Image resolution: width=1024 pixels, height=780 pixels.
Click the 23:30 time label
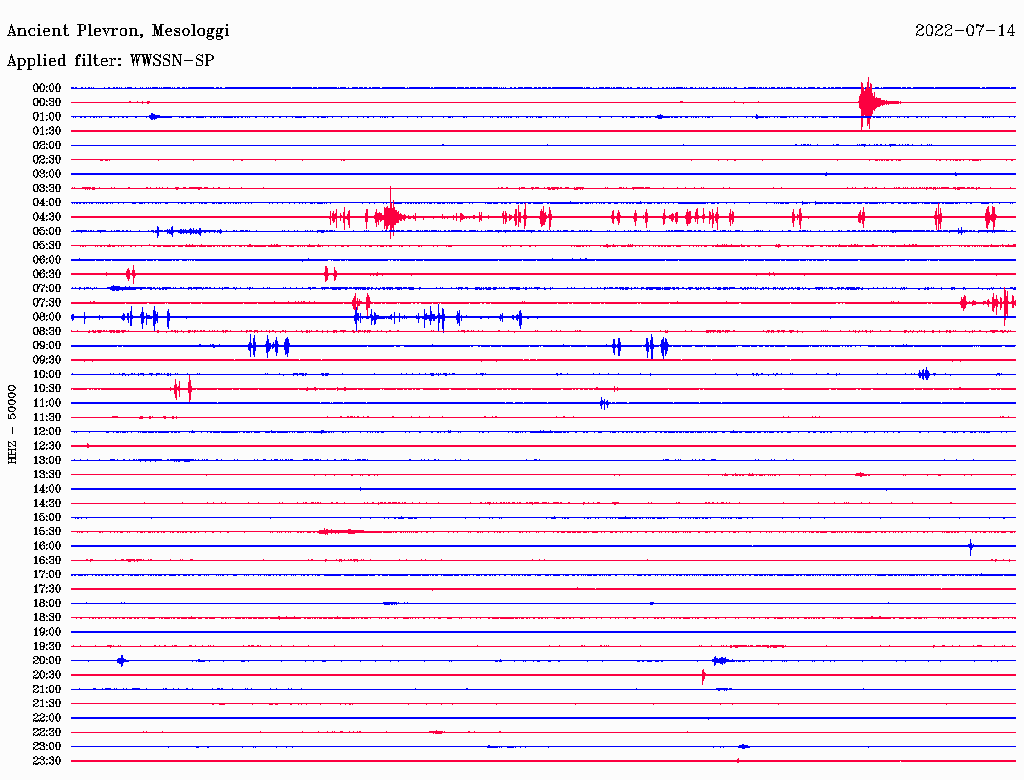pyautogui.click(x=47, y=761)
